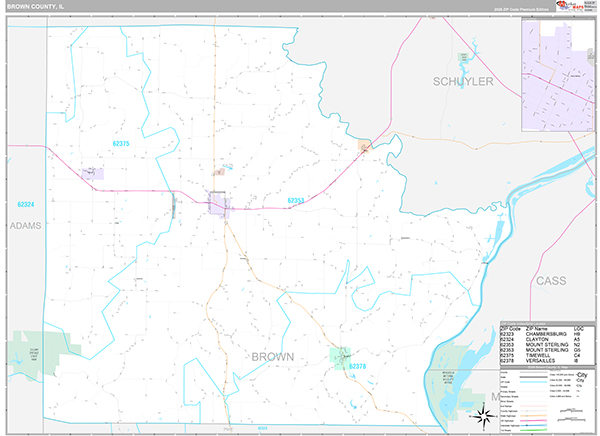This screenshot has width=600, height=436.
Task: Click the "LOC" column header in the index
Action: 579,329
